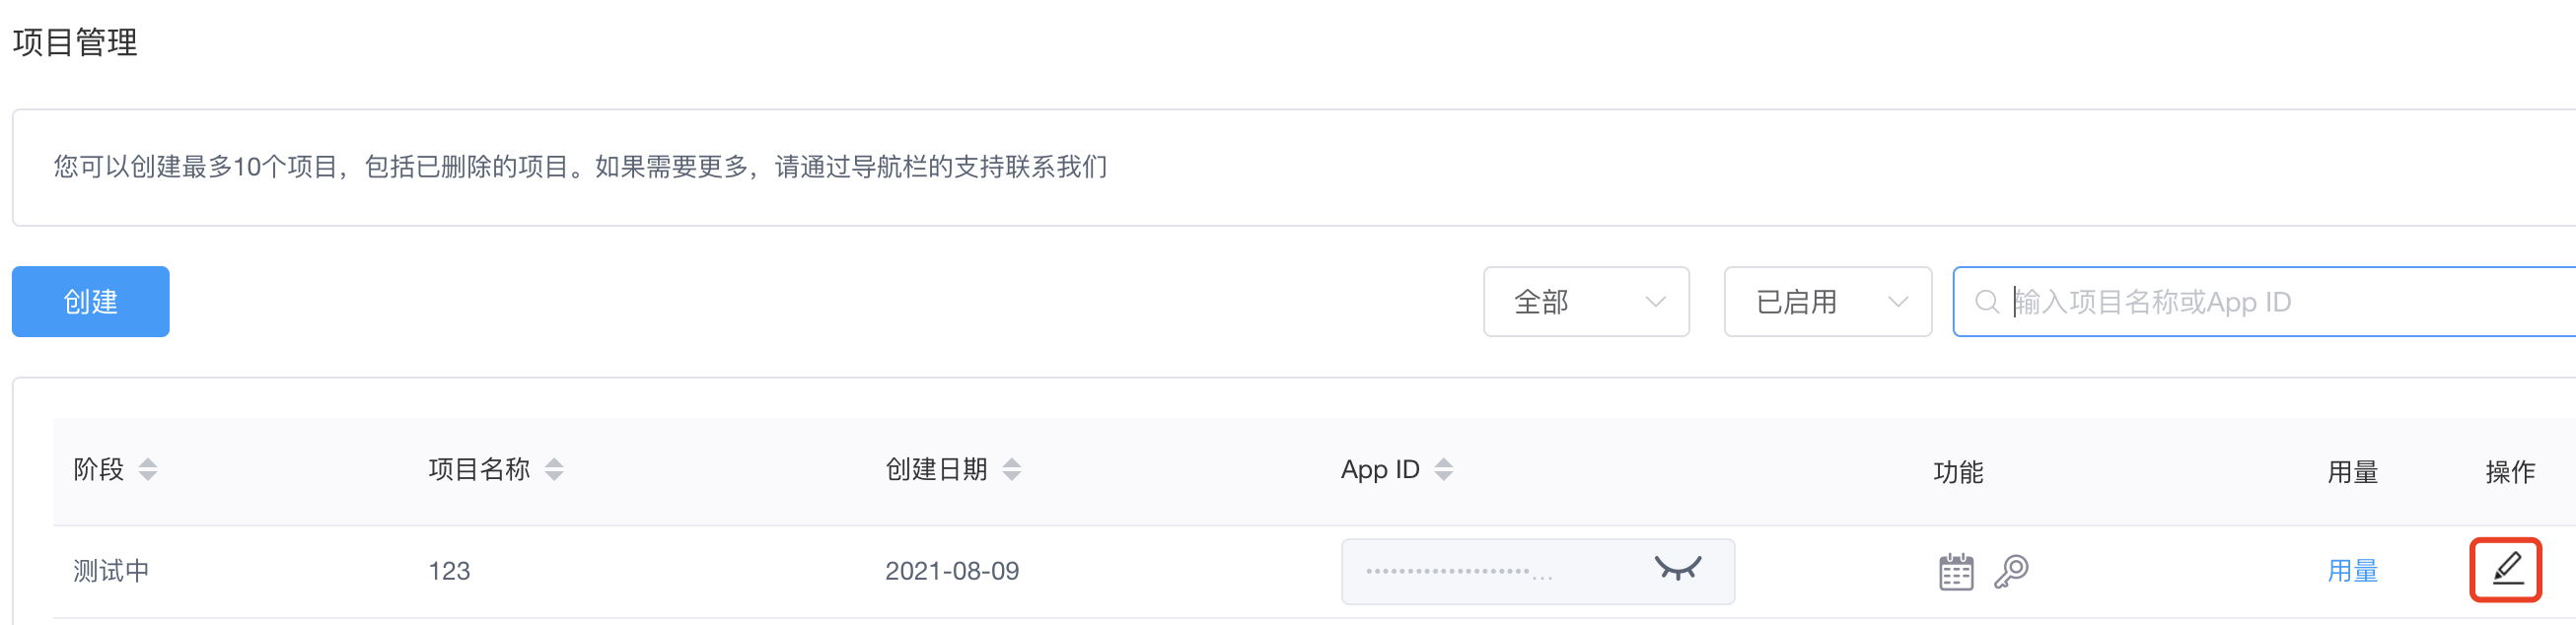Open the calendar feature icon for project 123
The height and width of the screenshot is (625, 2576).
point(1956,571)
